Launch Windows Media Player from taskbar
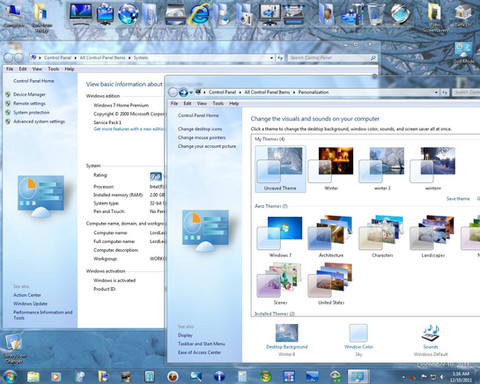This screenshot has width=480, height=384. (56, 377)
